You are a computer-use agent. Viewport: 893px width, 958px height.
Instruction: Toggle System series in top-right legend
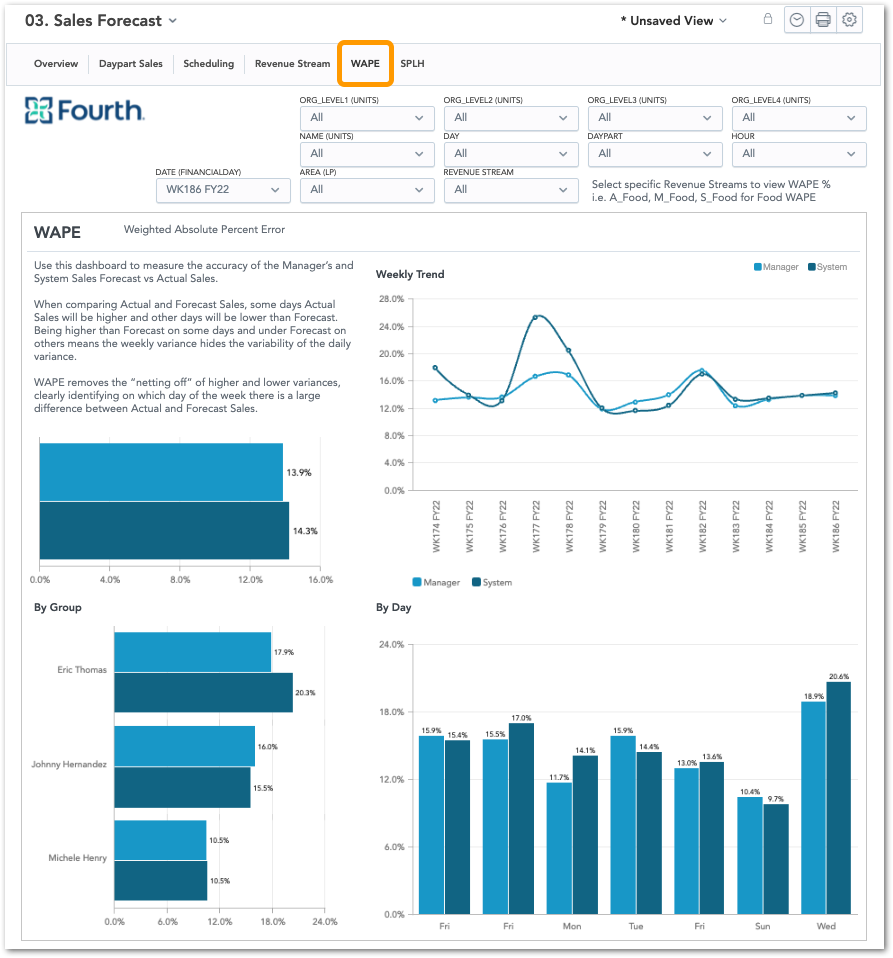pos(827,267)
